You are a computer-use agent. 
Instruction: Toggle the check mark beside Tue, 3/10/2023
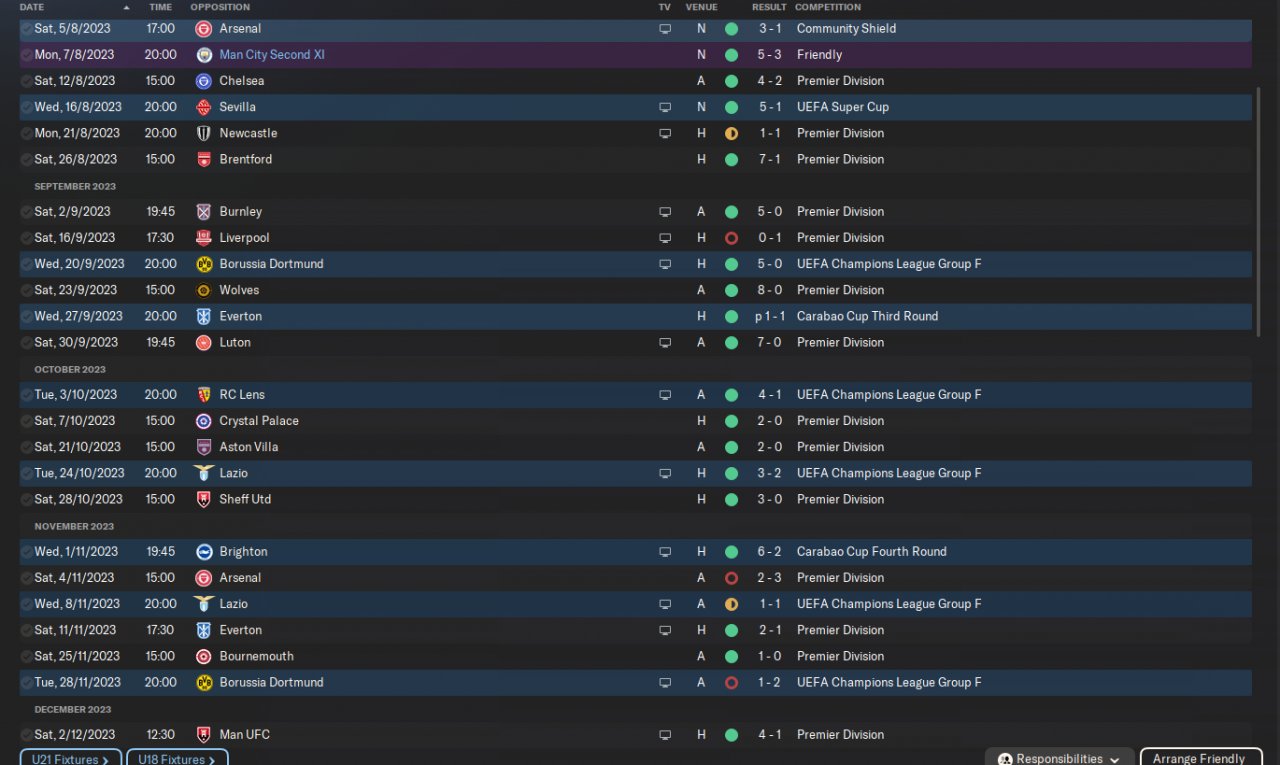click(26, 395)
